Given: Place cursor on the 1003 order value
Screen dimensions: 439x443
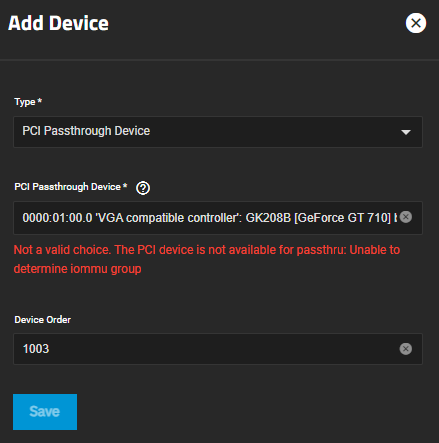Looking at the screenshot, I should pos(36,349).
